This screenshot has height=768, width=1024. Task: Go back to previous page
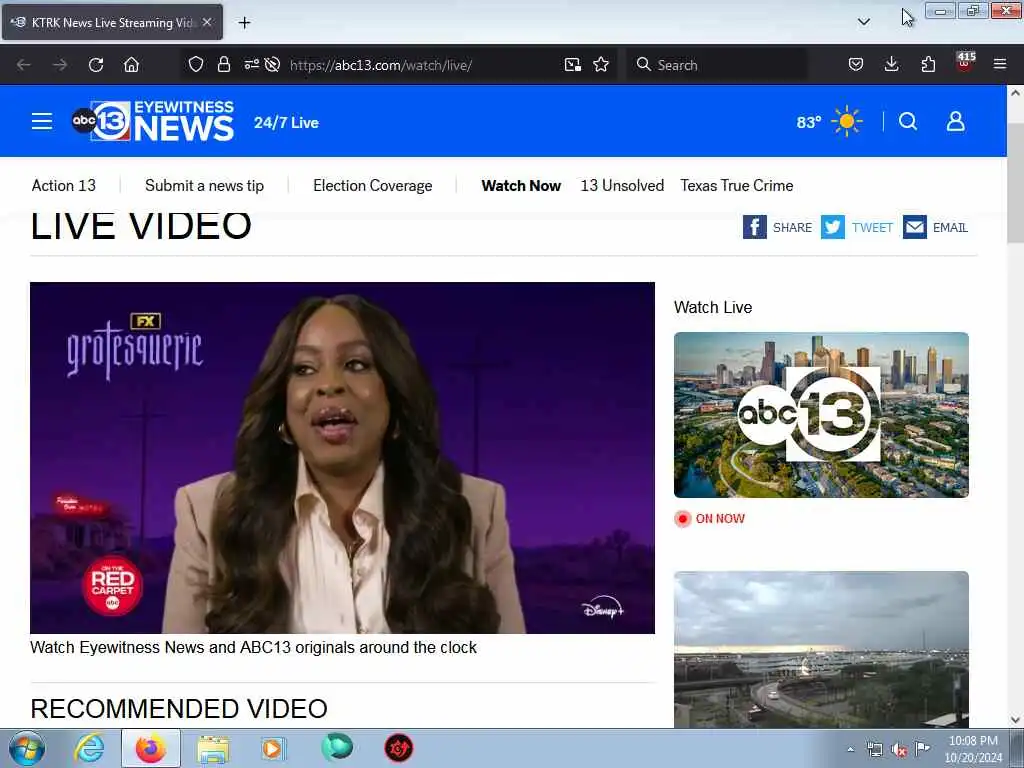24,65
